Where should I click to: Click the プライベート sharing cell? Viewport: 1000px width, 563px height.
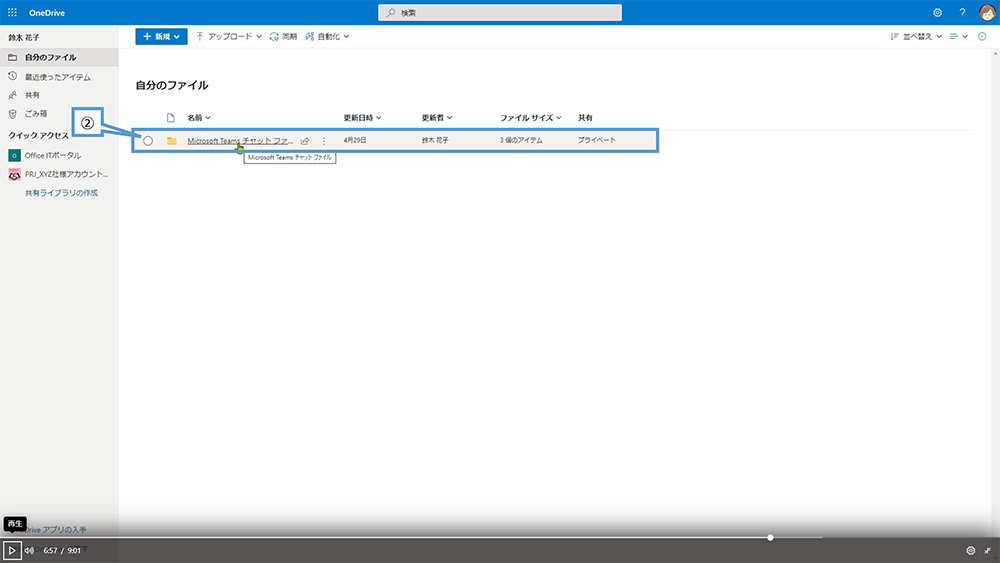pos(596,140)
